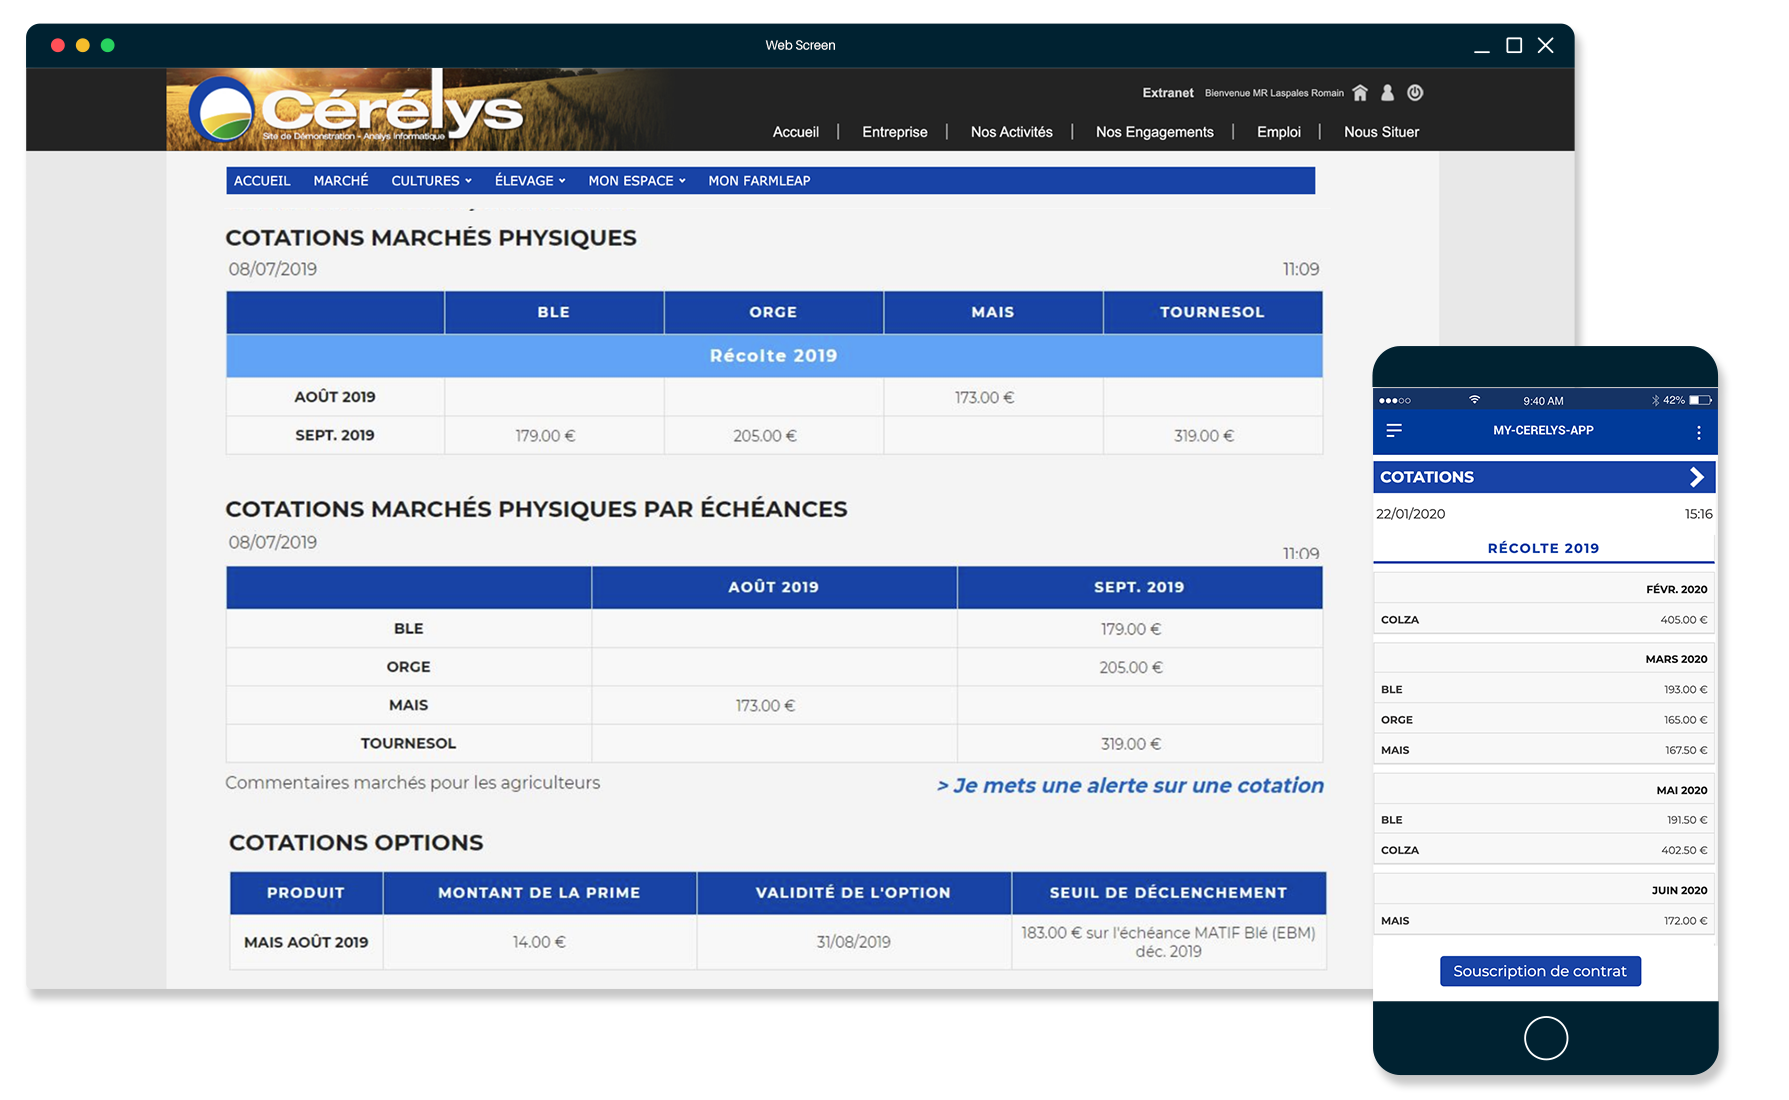Select the MARCHÉ menu item
Image resolution: width=1789 pixels, height=1100 pixels.
tap(341, 181)
